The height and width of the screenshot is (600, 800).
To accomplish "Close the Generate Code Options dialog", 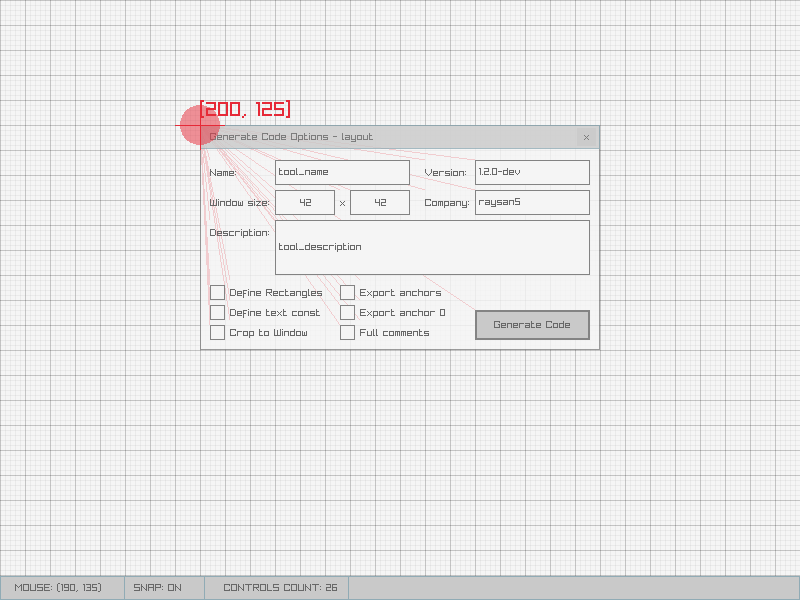I will pos(586,137).
